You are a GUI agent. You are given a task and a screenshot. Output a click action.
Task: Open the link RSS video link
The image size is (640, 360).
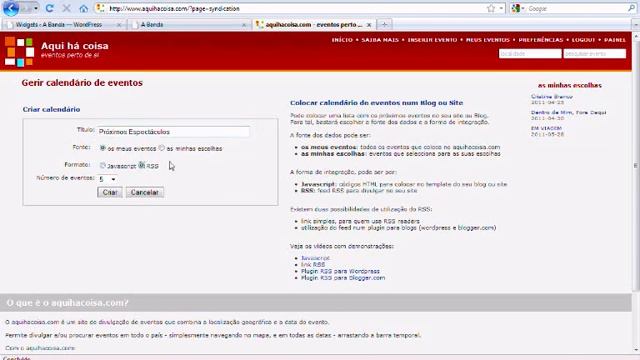[313, 264]
